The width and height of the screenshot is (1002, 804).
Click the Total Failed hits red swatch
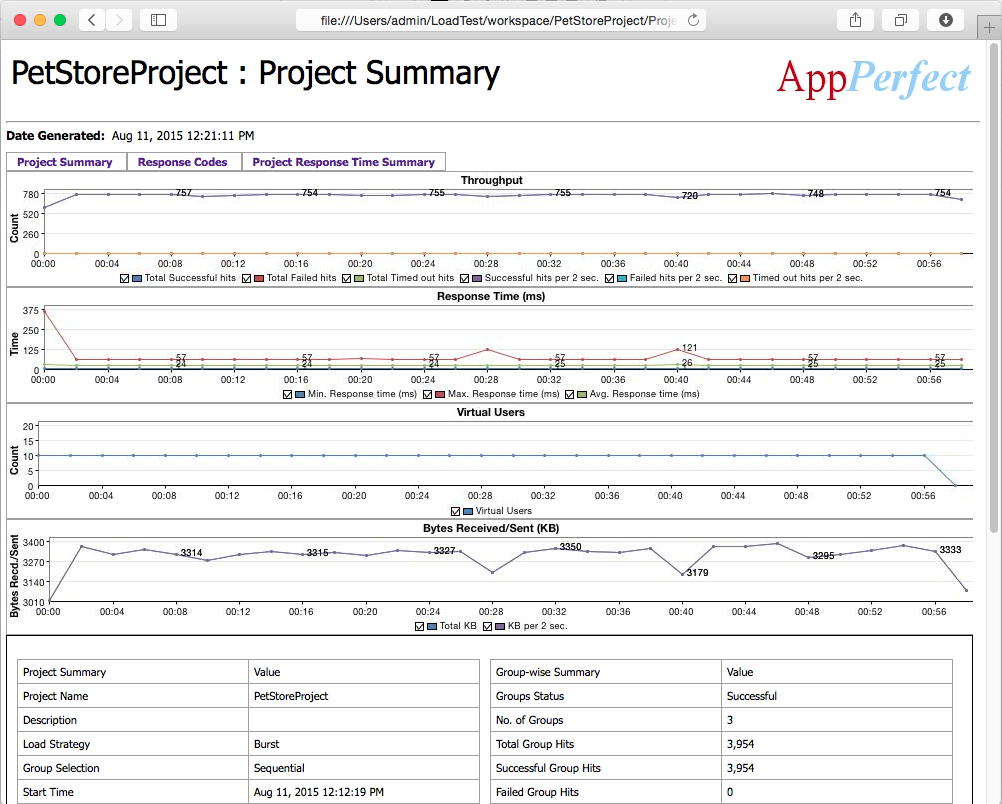tap(259, 279)
